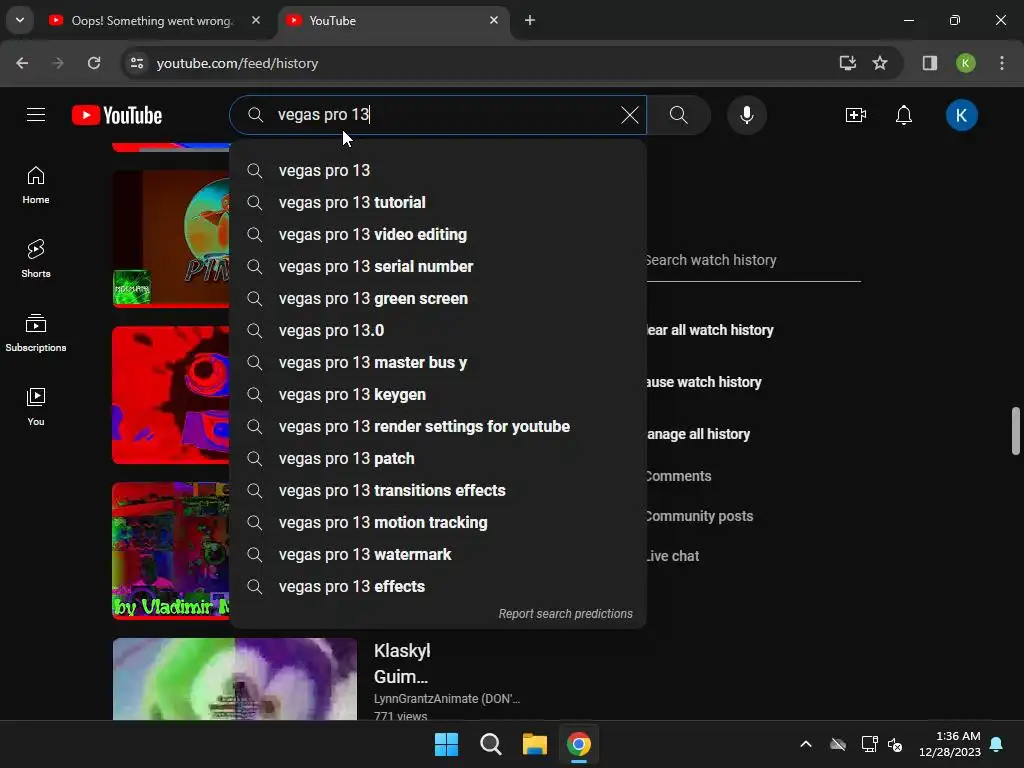Screen dimensions: 1024x768
Task: Select "vegas pro 13 effects" suggestion
Action: [x=438, y=586]
